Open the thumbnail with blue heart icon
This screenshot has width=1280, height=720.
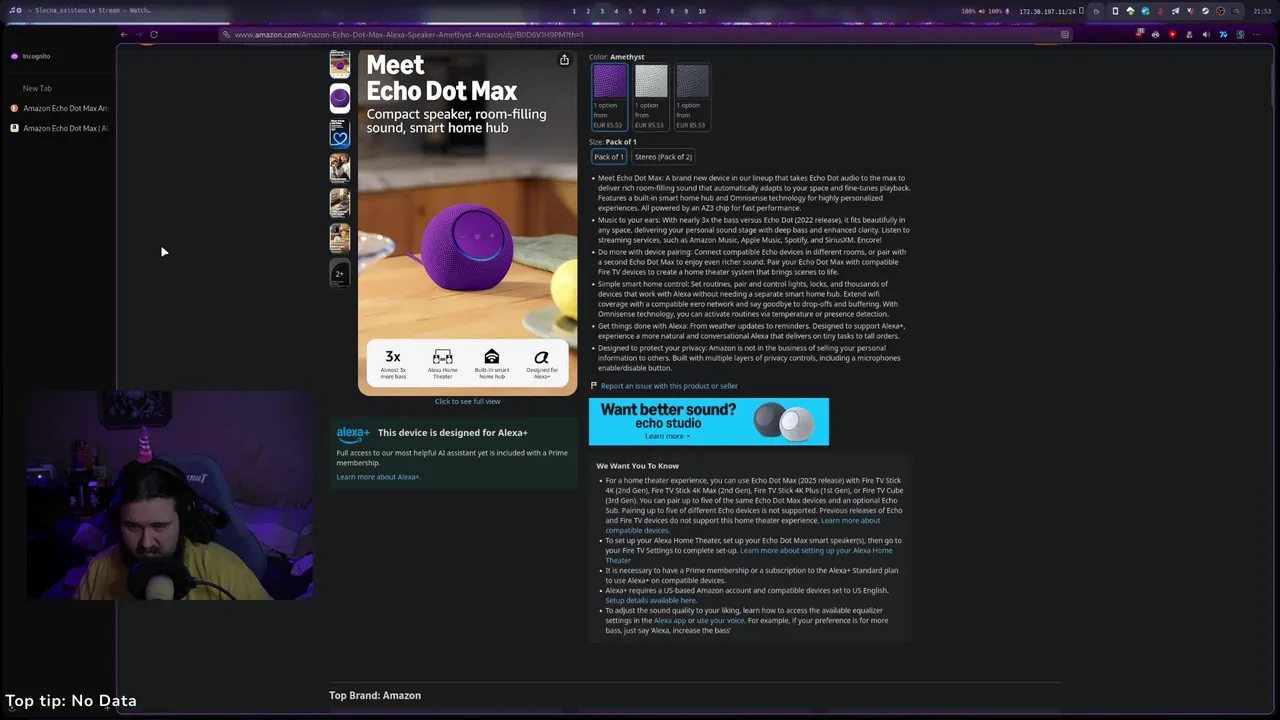point(340,133)
